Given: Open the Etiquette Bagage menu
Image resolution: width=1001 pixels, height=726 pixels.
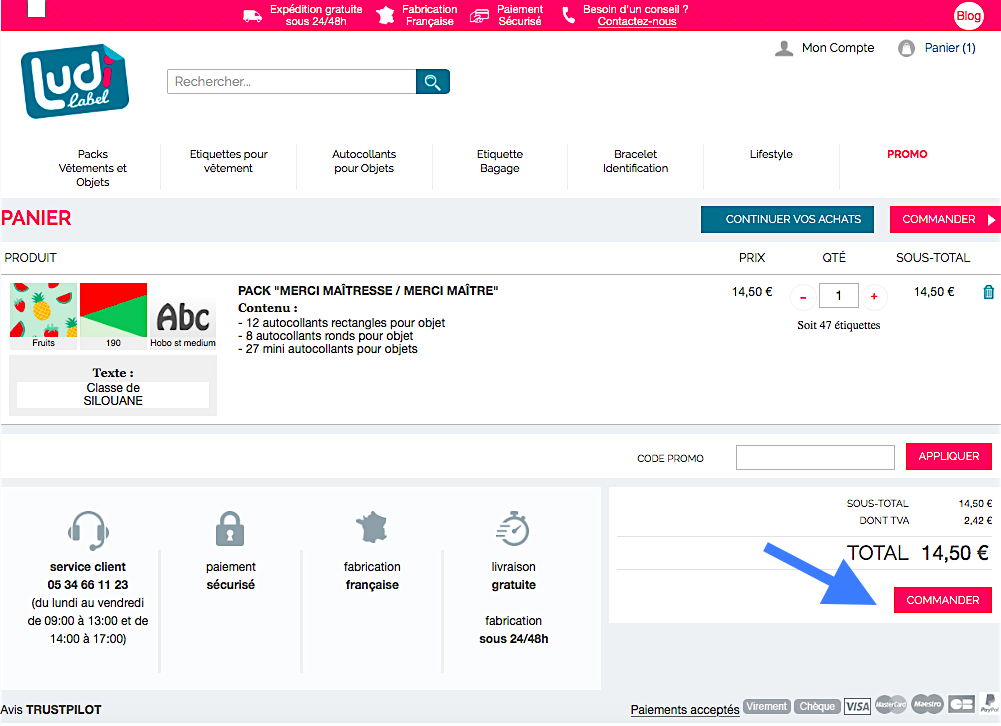Looking at the screenshot, I should [x=499, y=161].
